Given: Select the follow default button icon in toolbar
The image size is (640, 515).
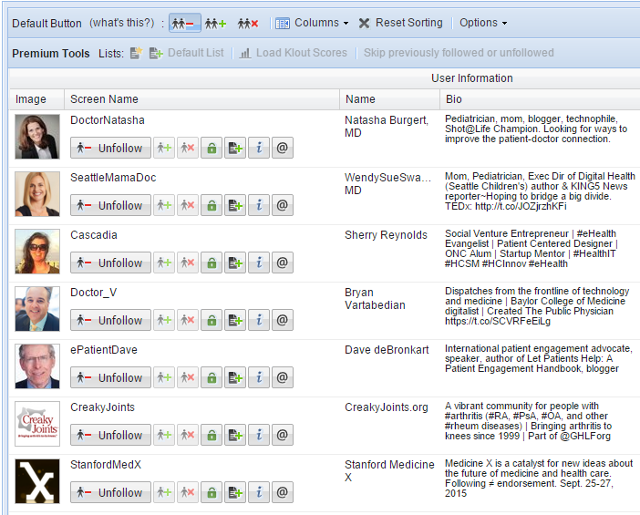Looking at the screenshot, I should click(215, 22).
